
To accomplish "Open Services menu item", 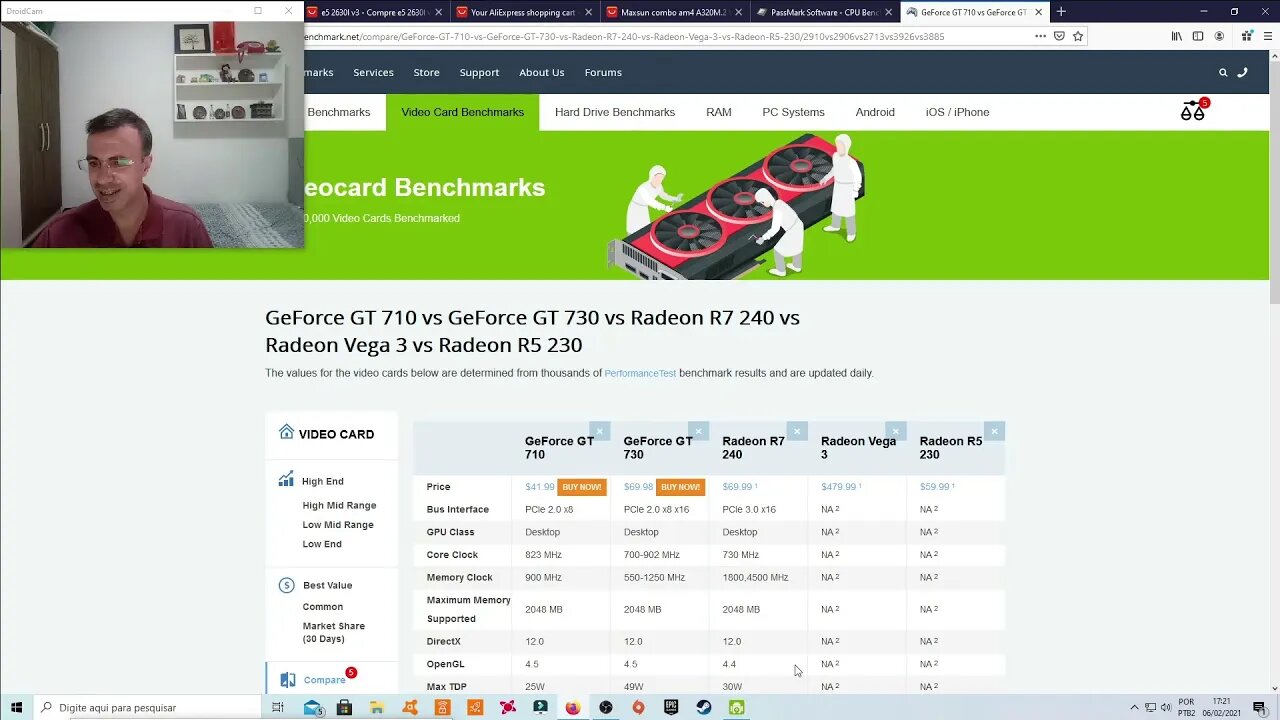I will point(373,72).
